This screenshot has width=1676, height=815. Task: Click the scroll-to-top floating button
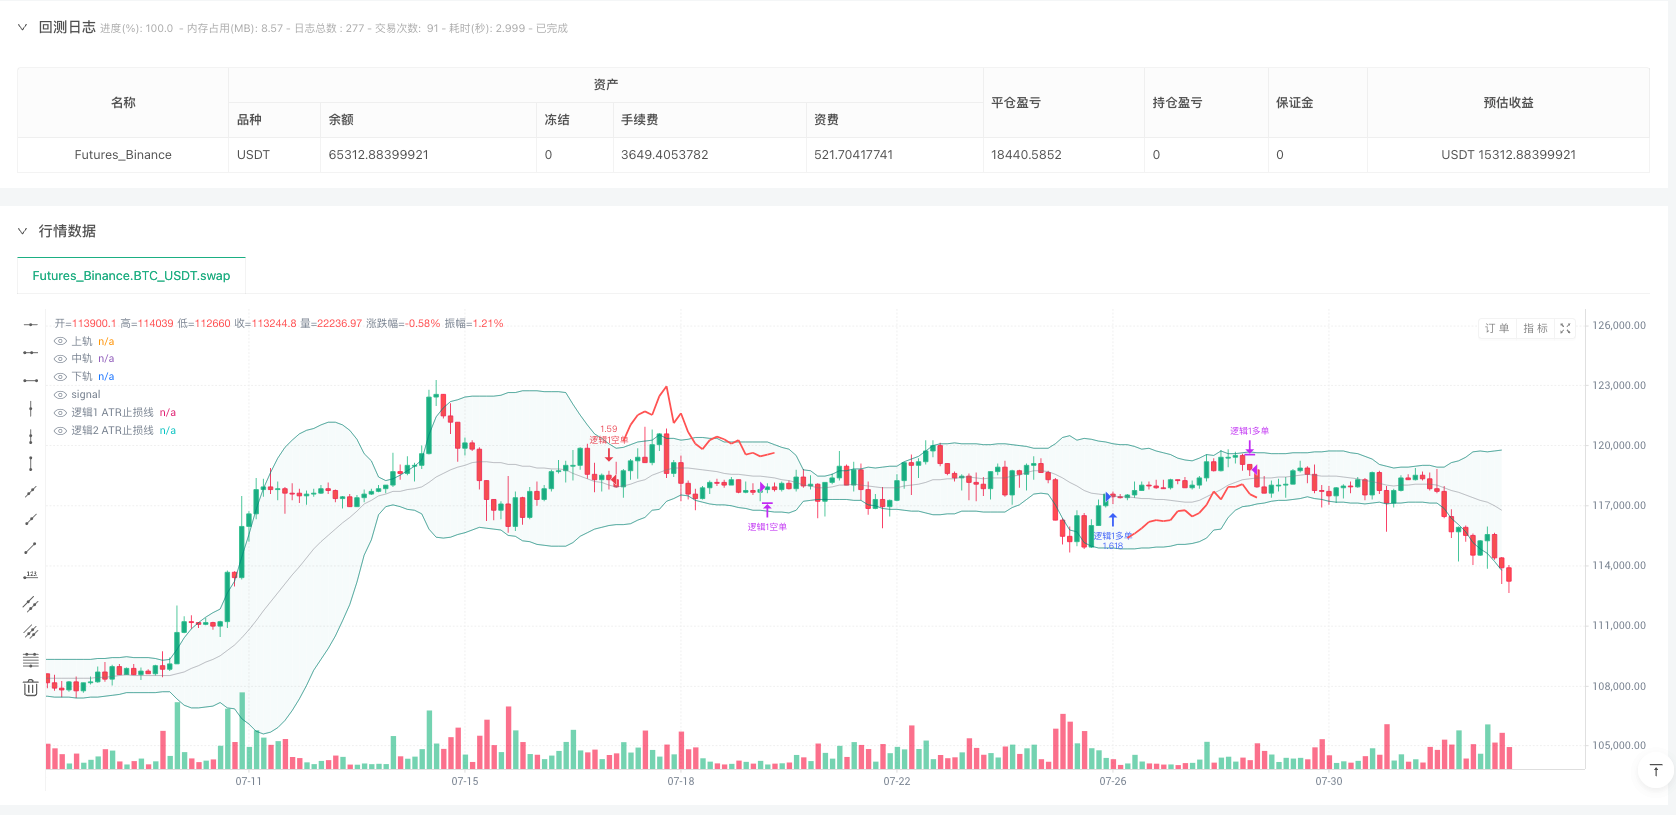click(1656, 771)
